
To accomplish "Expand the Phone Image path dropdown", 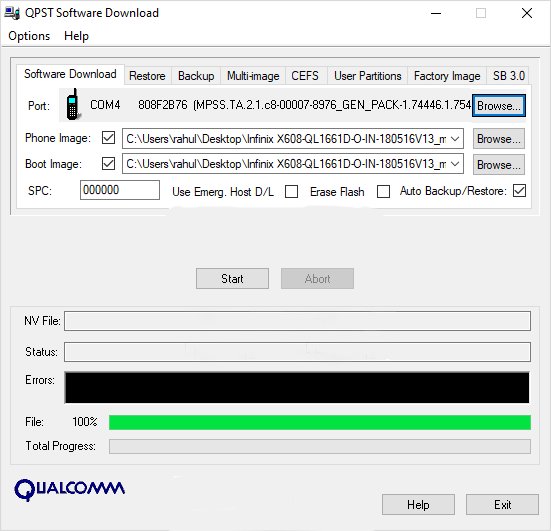I will point(455,139).
